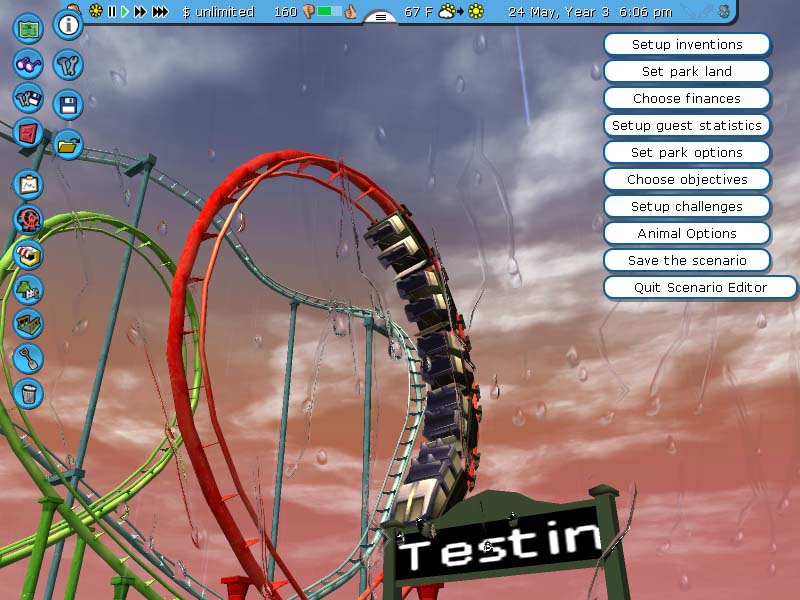This screenshot has height=600, width=800.
Task: Pause the game
Action: (x=112, y=11)
